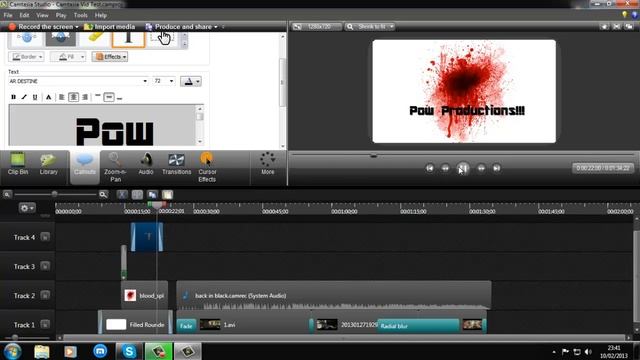The image size is (640, 360).
Task: Click the Cut tool on timeline toolbar
Action: (122, 195)
